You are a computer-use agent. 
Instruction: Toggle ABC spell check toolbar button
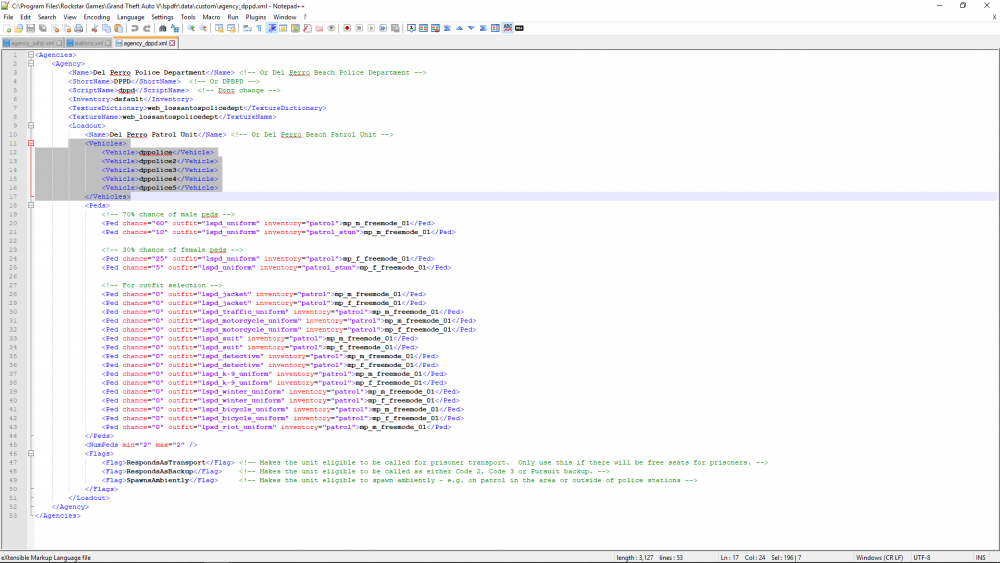[508, 28]
